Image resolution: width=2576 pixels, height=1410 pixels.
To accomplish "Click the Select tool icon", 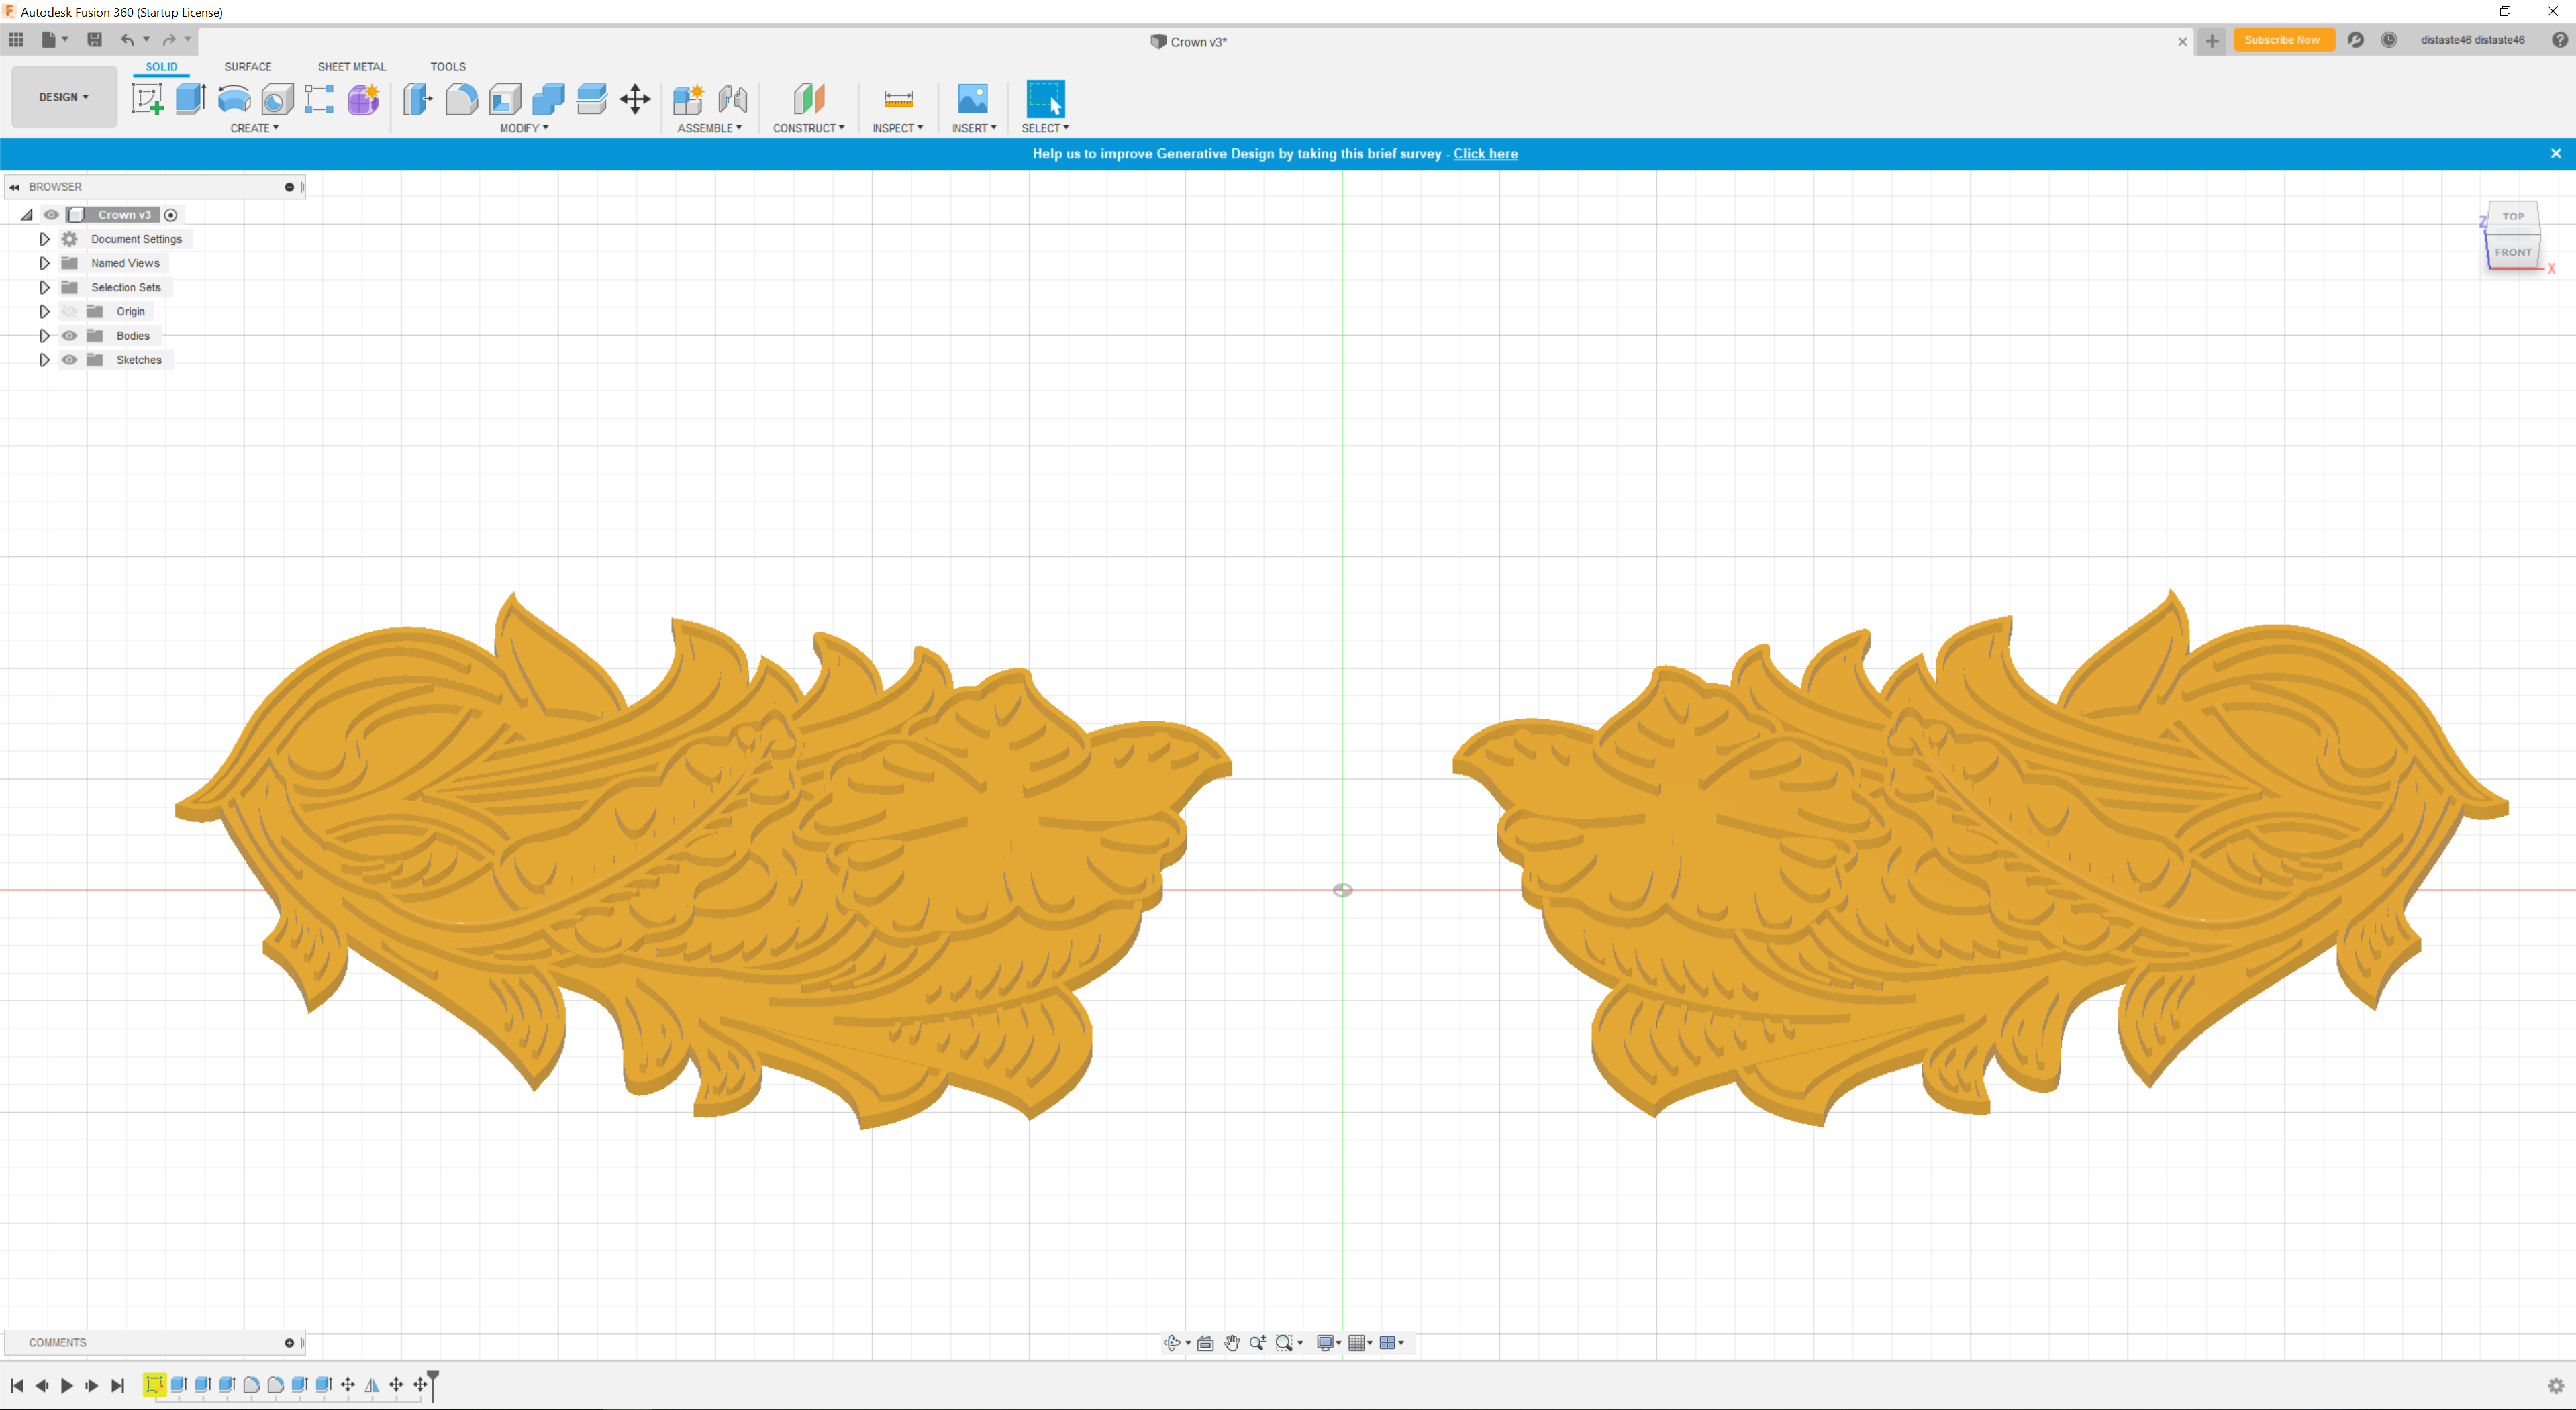I will (x=1045, y=98).
